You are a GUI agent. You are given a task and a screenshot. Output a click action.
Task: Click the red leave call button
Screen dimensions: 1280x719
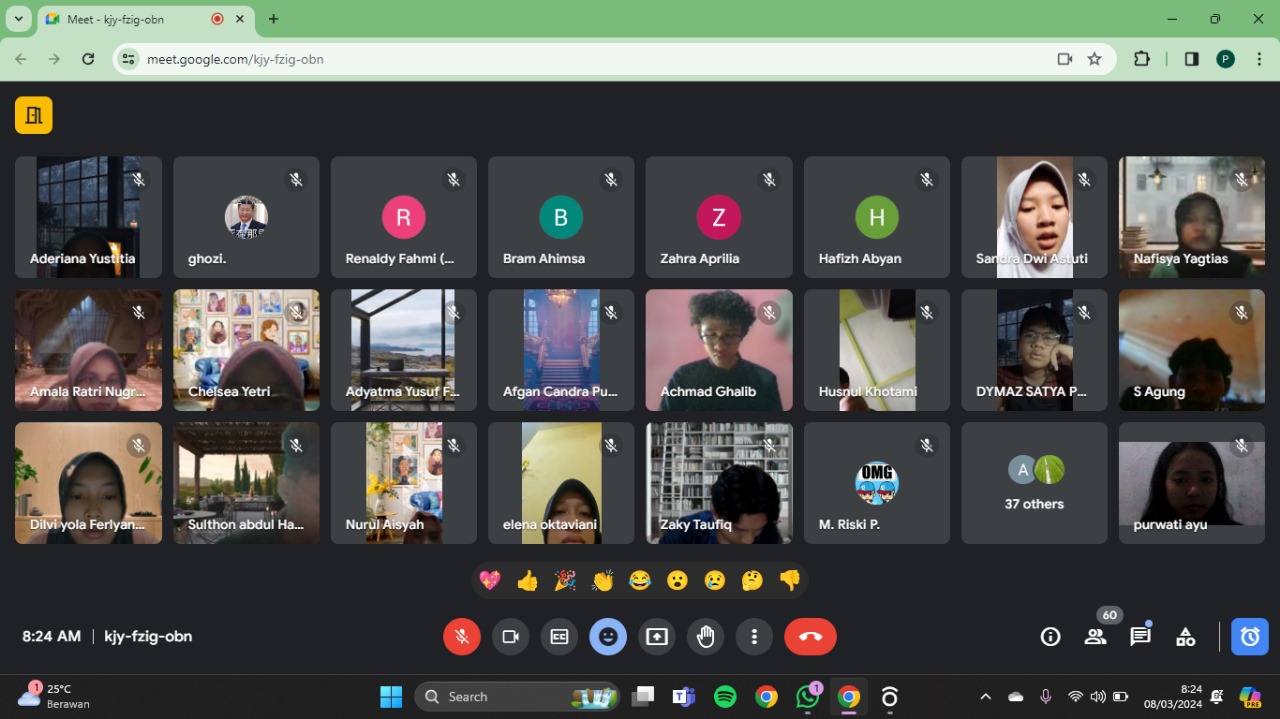point(810,637)
